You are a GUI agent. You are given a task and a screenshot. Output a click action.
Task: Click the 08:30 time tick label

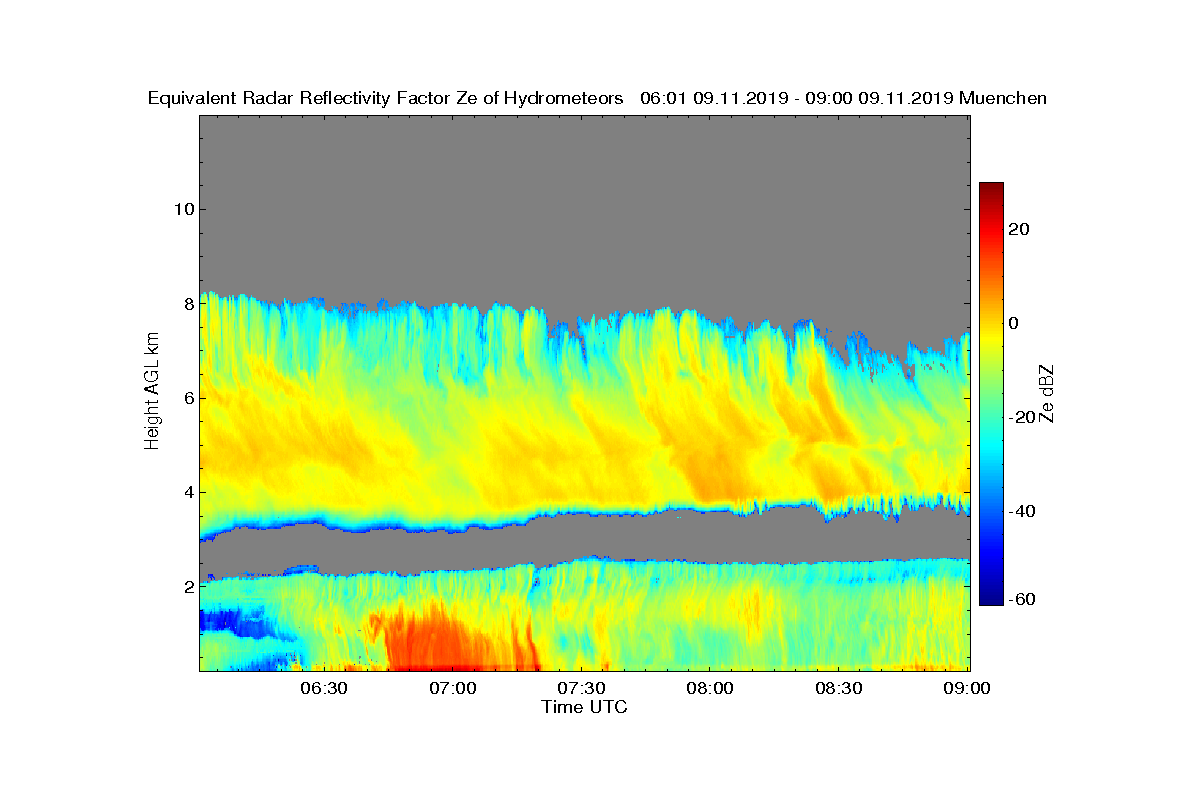pyautogui.click(x=839, y=688)
